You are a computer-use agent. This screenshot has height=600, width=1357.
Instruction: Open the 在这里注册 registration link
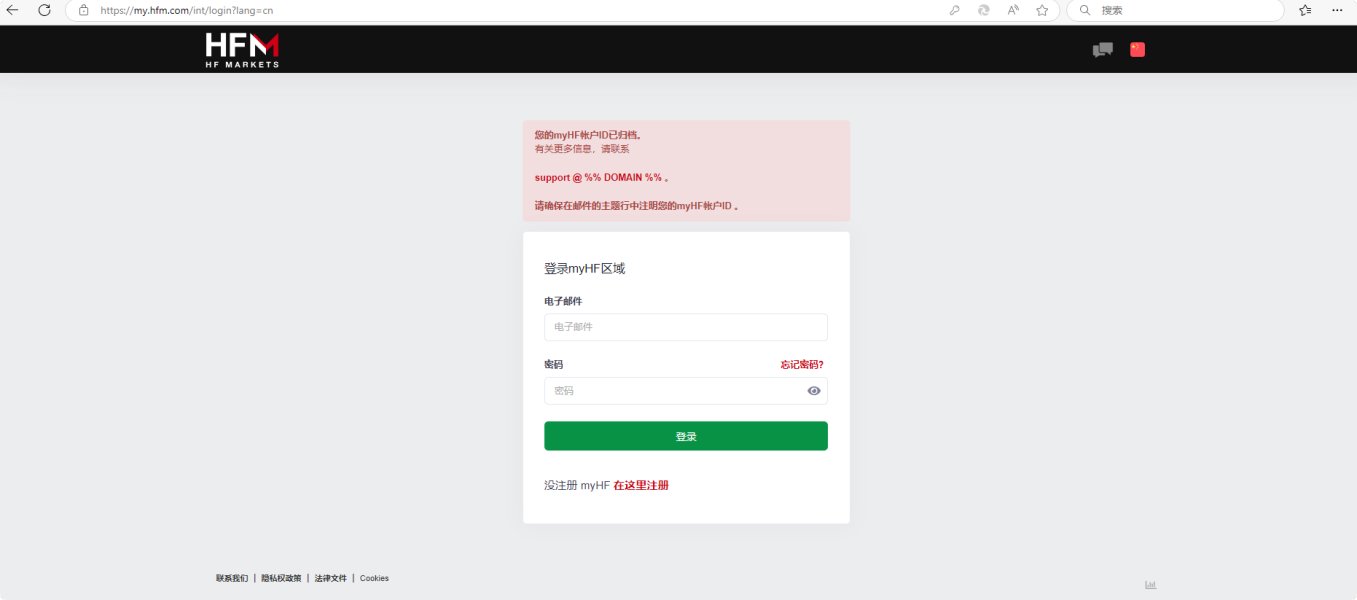[x=641, y=485]
